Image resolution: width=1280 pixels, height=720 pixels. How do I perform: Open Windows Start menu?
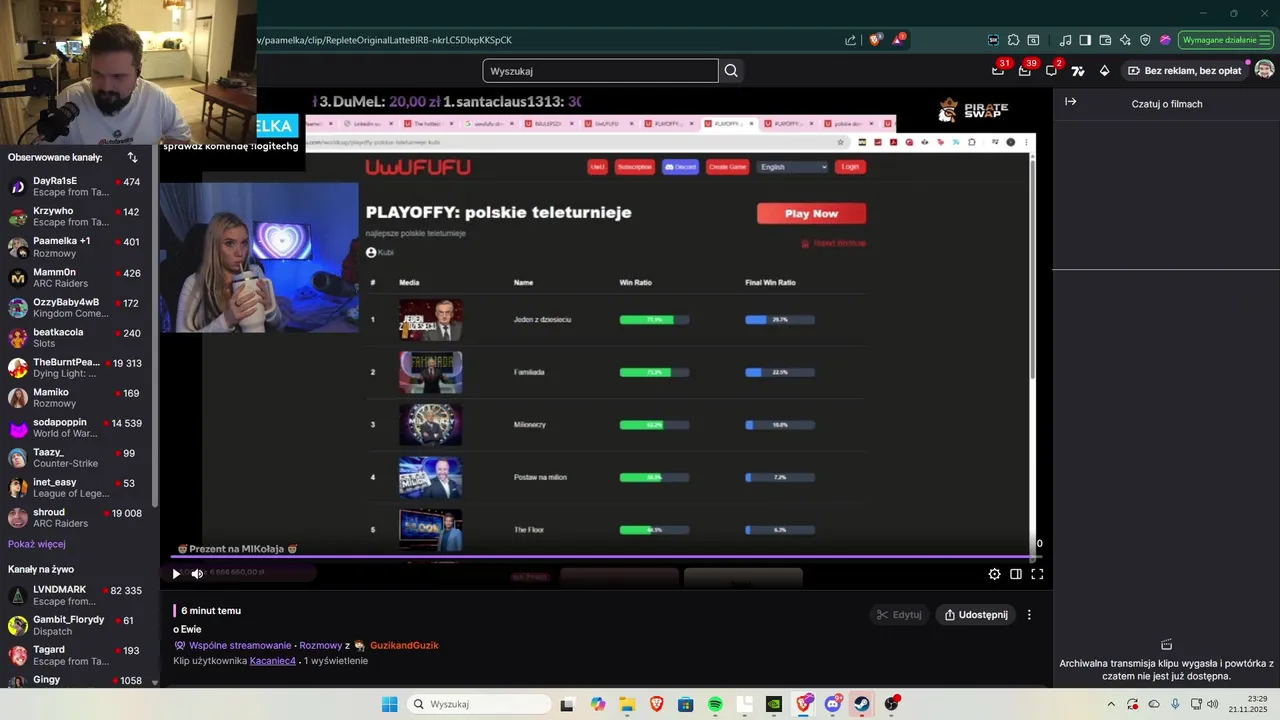(389, 704)
